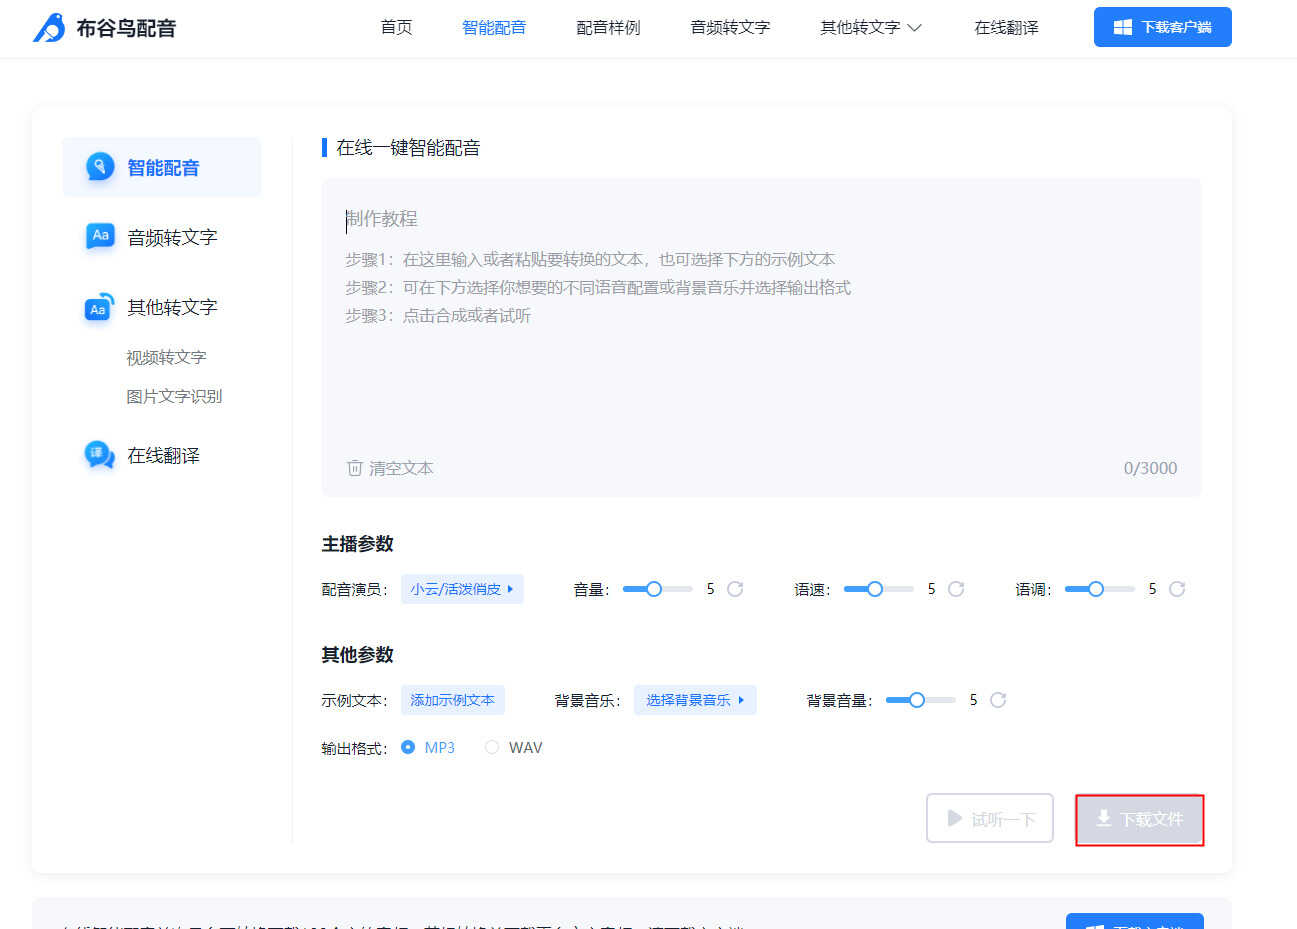Click 添加示例文本 button
This screenshot has width=1297, height=929.
click(x=453, y=700)
